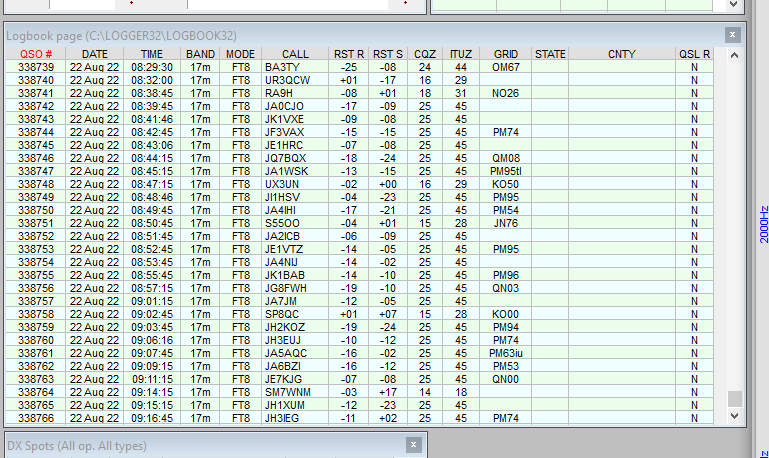Sort by the DATE column header
Viewport: 769px width, 458px height.
click(95, 54)
